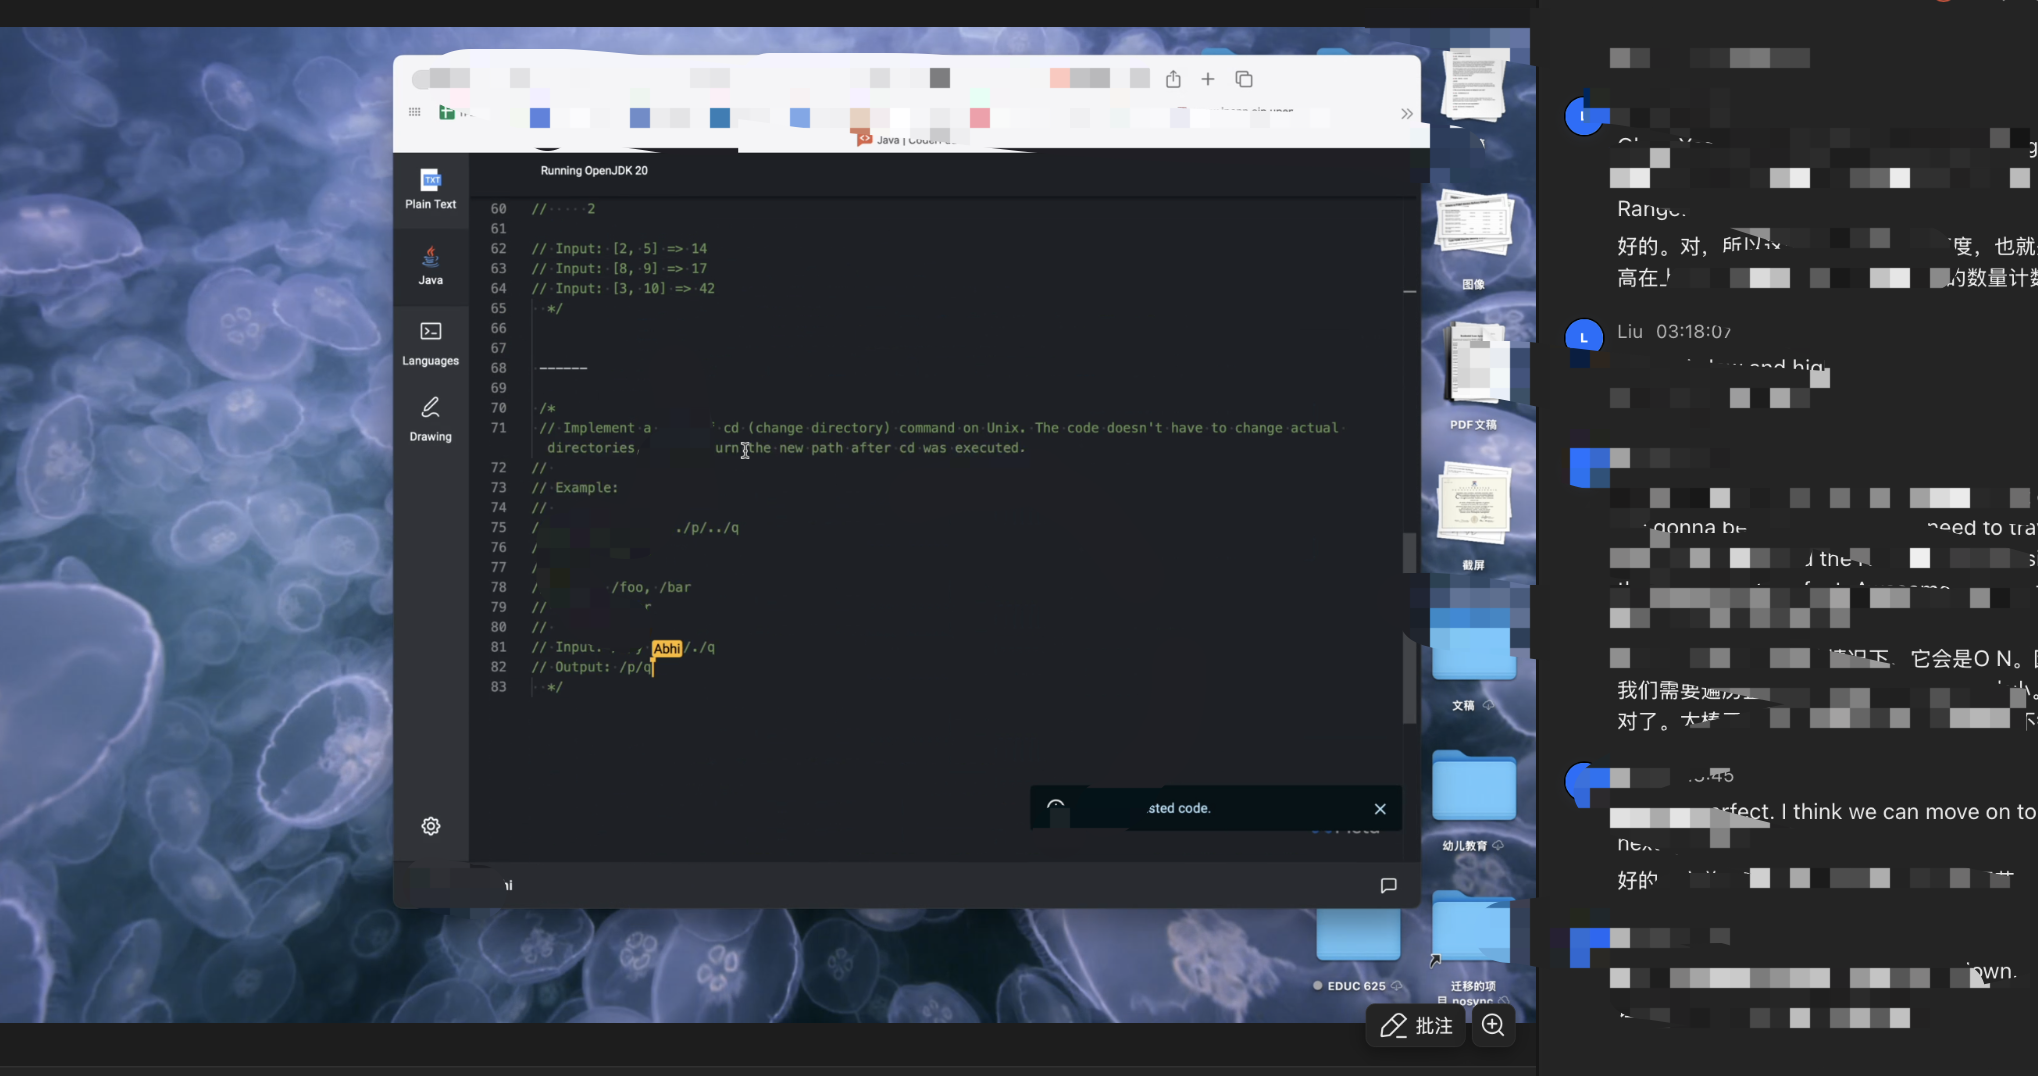Show the browser tab overview icon

tap(1244, 78)
